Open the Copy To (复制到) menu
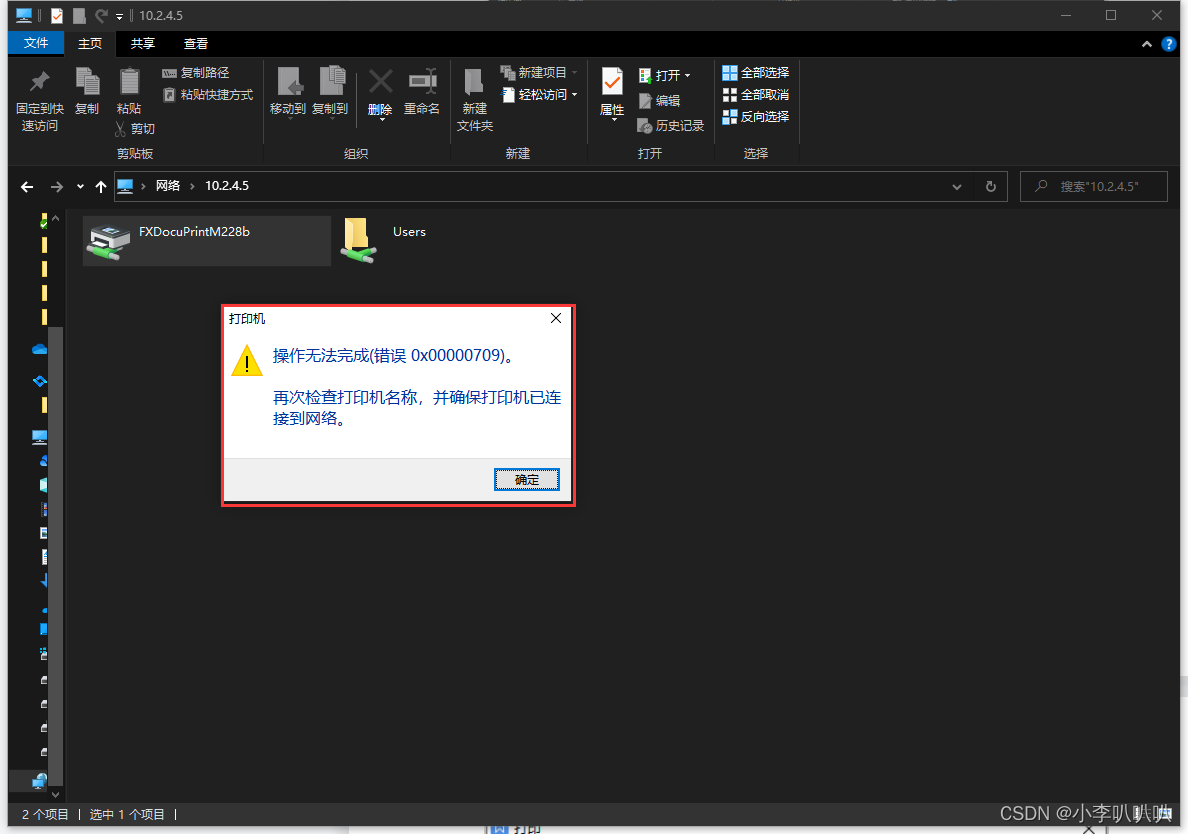The image size is (1188, 834). coord(330,92)
